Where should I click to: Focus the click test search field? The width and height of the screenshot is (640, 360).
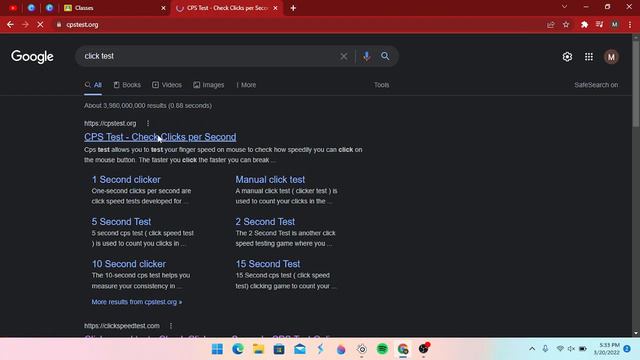[x=208, y=56]
